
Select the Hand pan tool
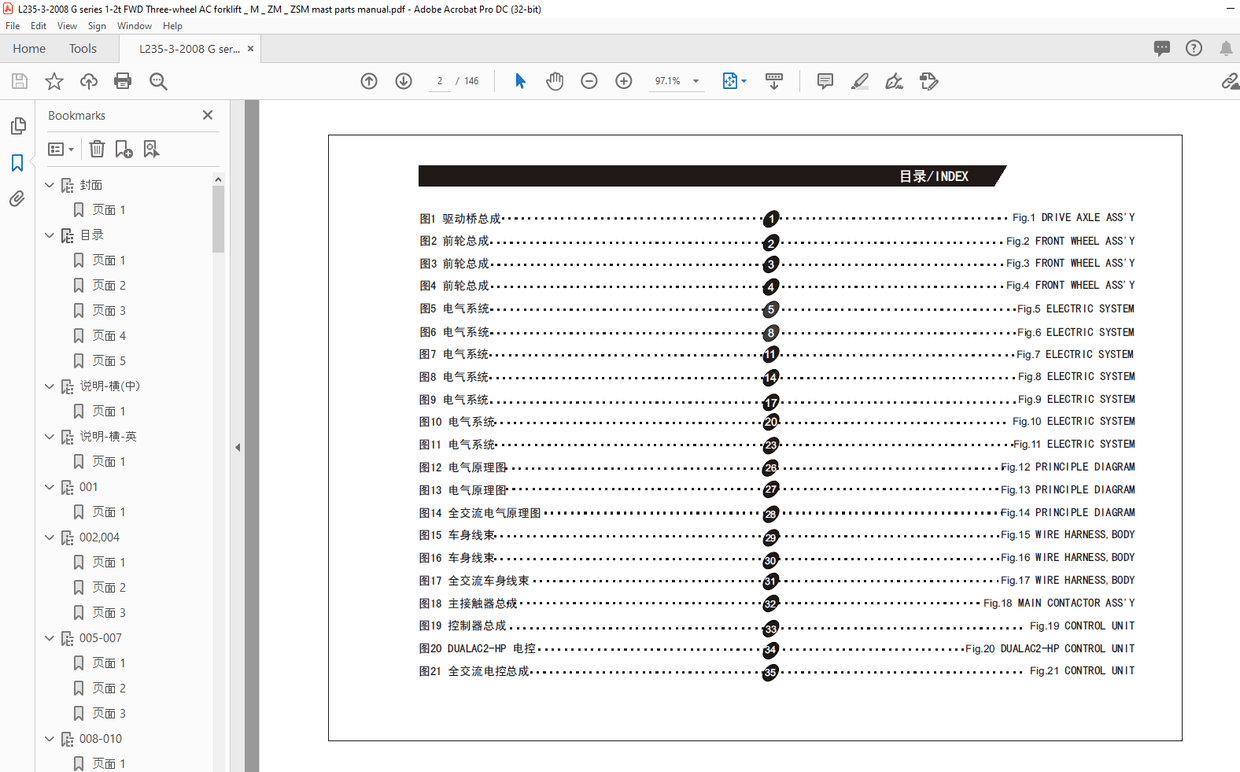pyautogui.click(x=554, y=81)
